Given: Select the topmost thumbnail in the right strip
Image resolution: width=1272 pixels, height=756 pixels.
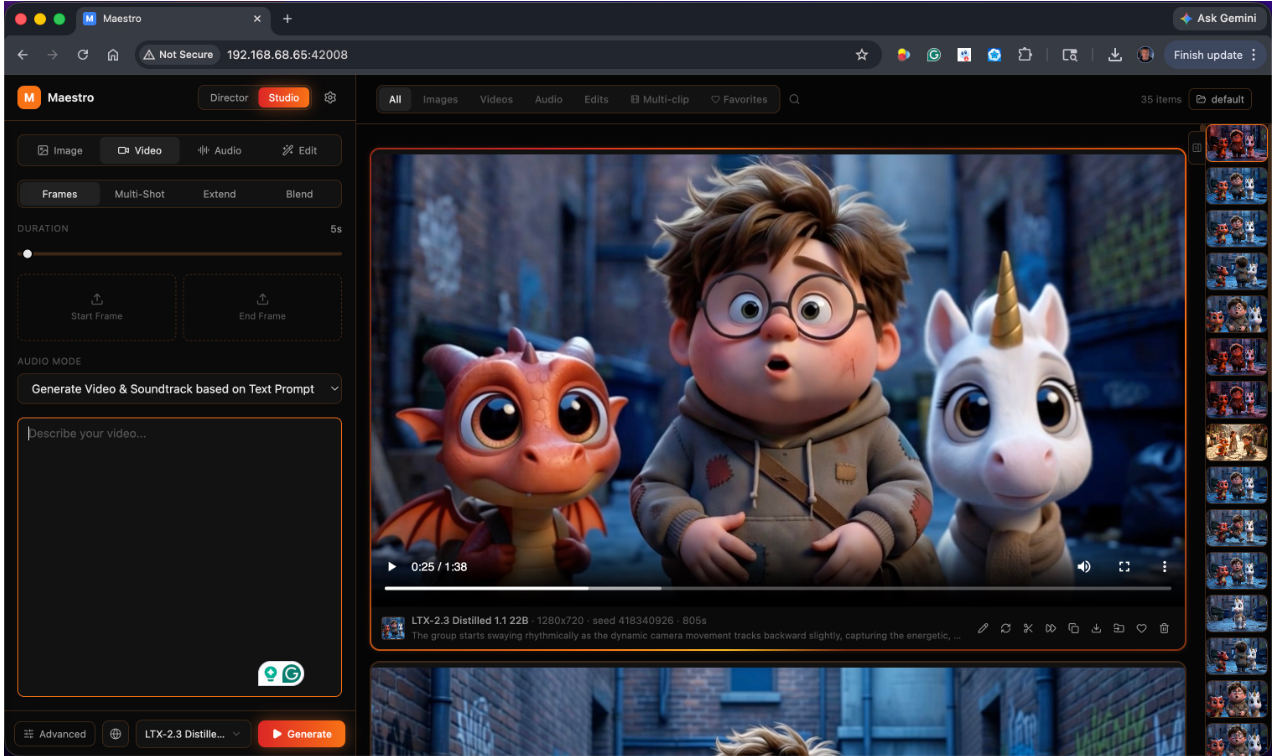Looking at the screenshot, I should tap(1236, 143).
